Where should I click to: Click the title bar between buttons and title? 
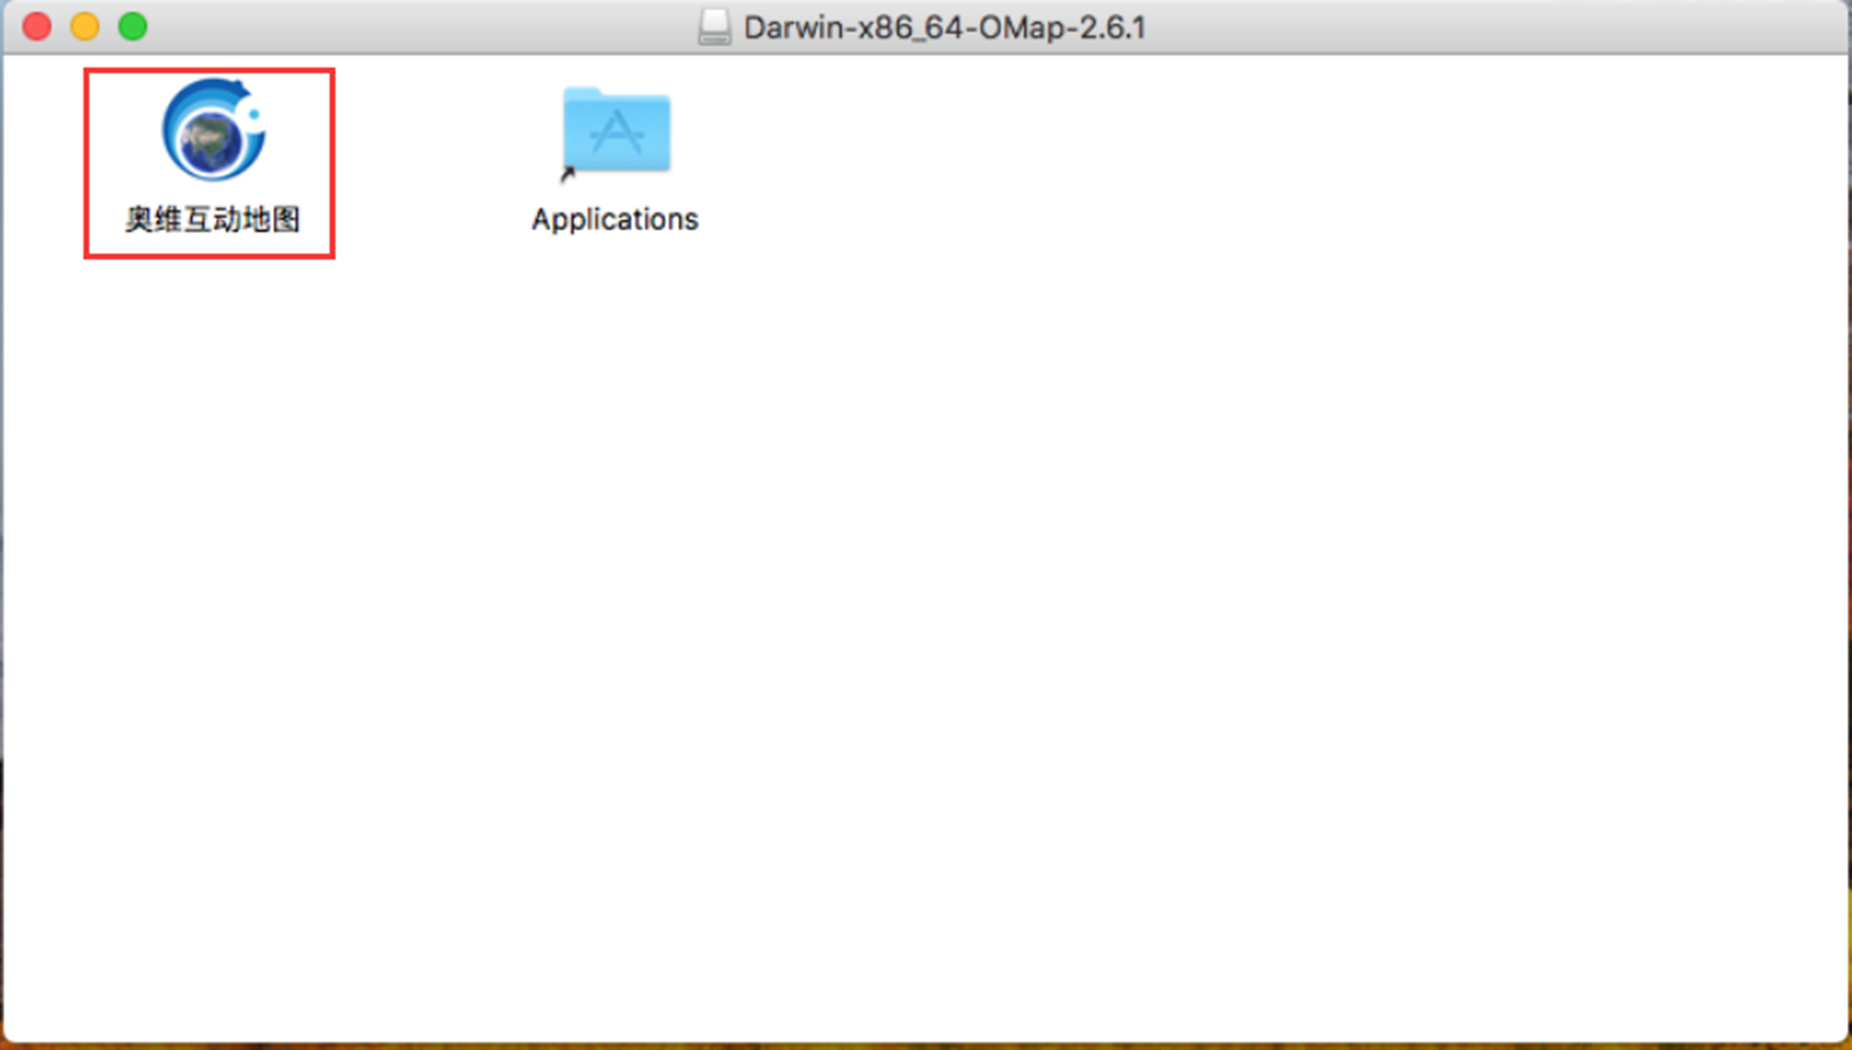click(x=420, y=27)
